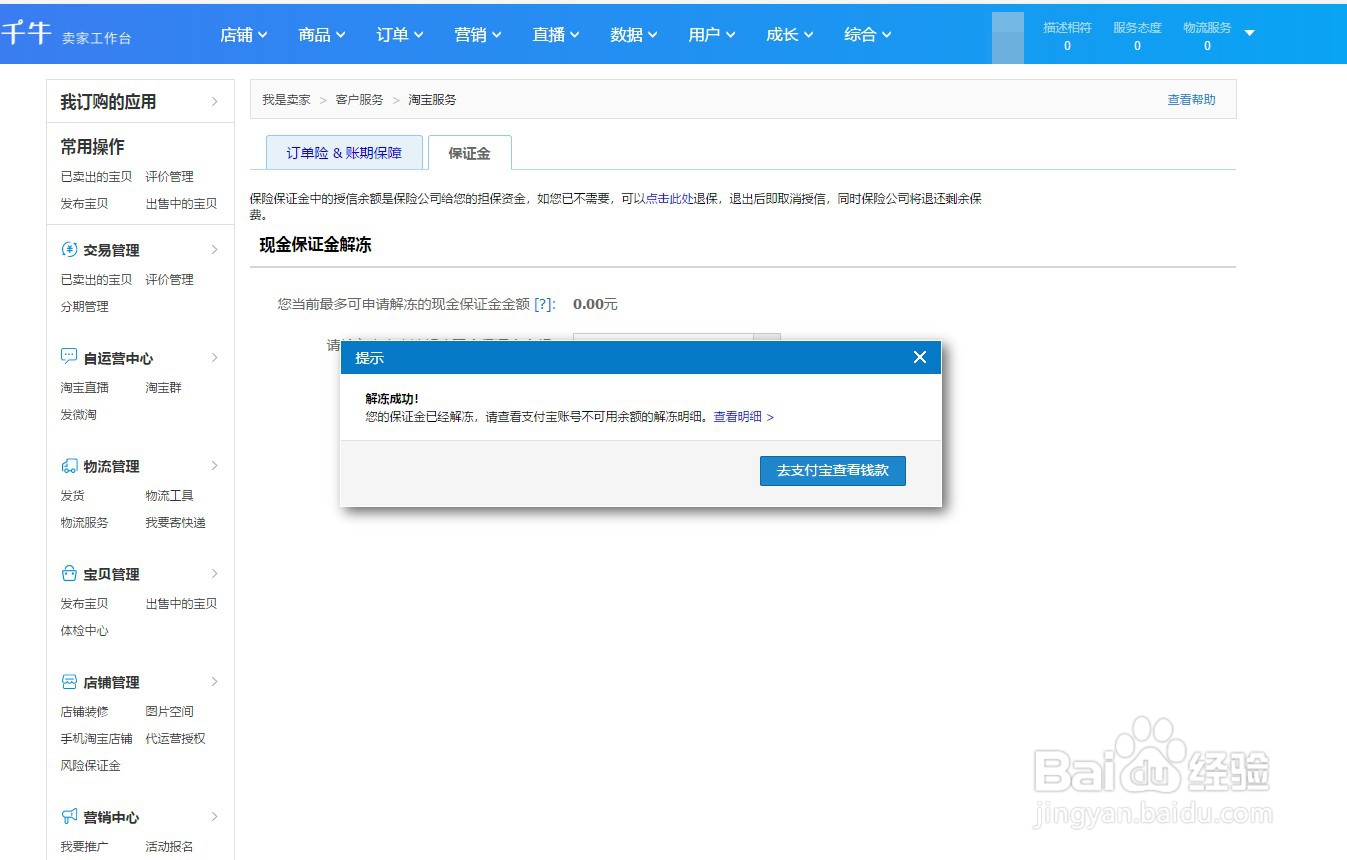Click the user avatar in the top bar

coord(1008,38)
